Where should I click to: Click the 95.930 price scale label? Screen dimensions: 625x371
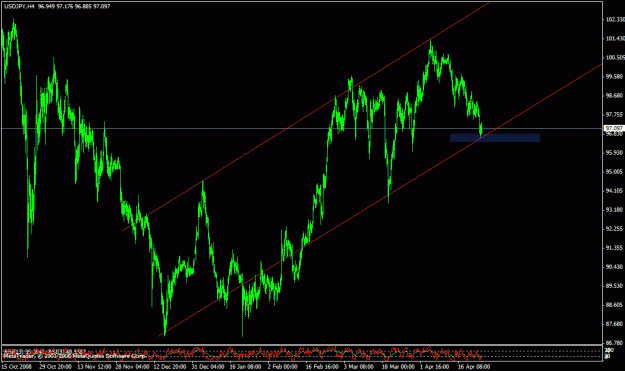[x=614, y=153]
